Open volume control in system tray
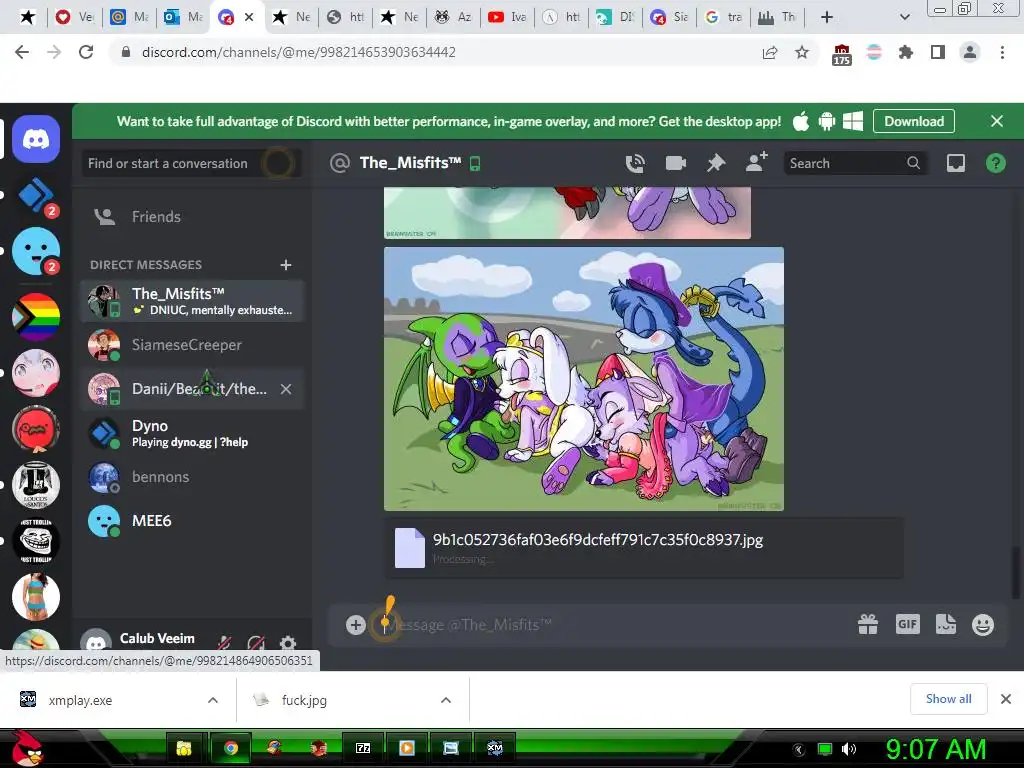Screen dimensions: 1024x768 point(849,749)
